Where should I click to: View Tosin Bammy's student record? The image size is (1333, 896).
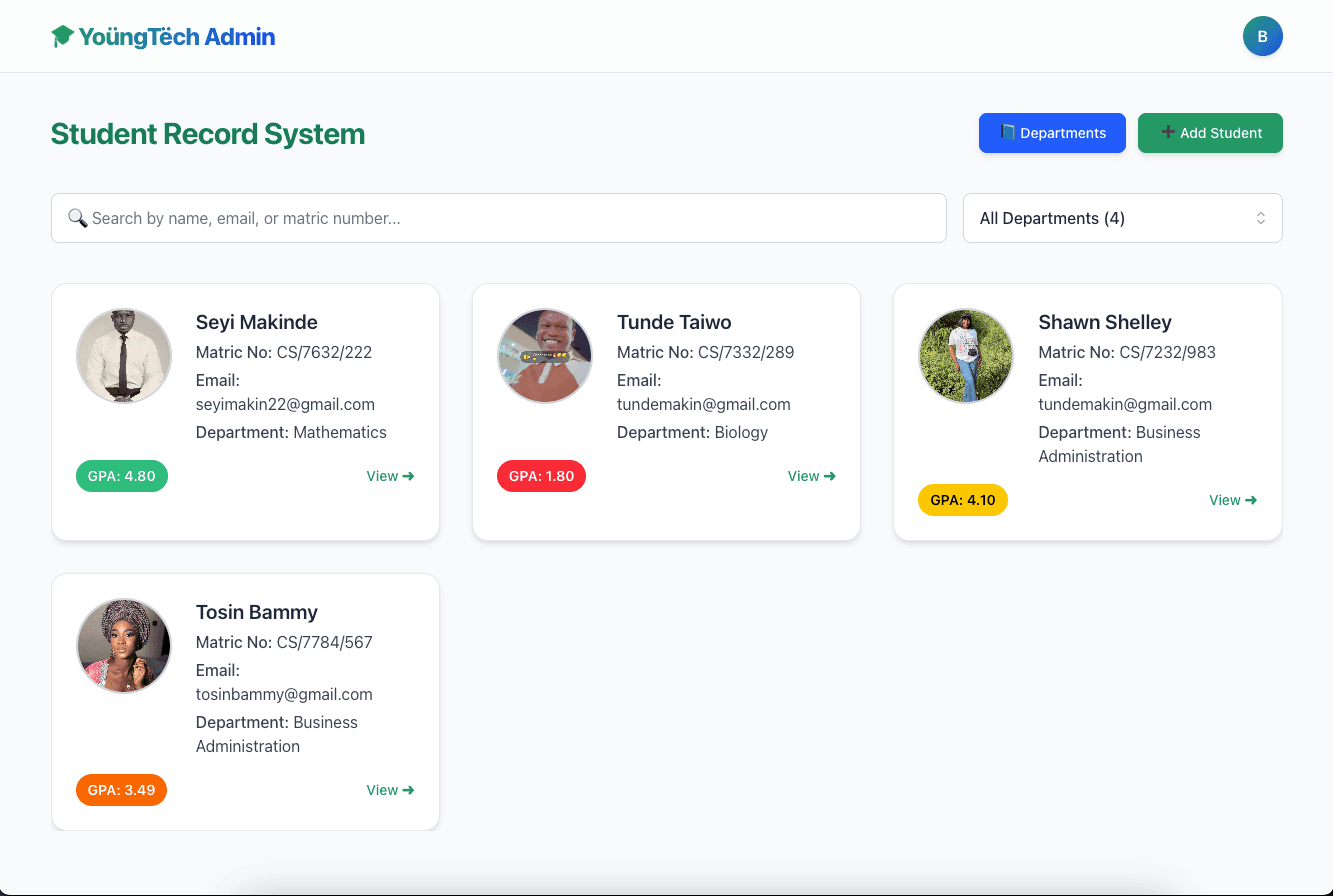[389, 790]
